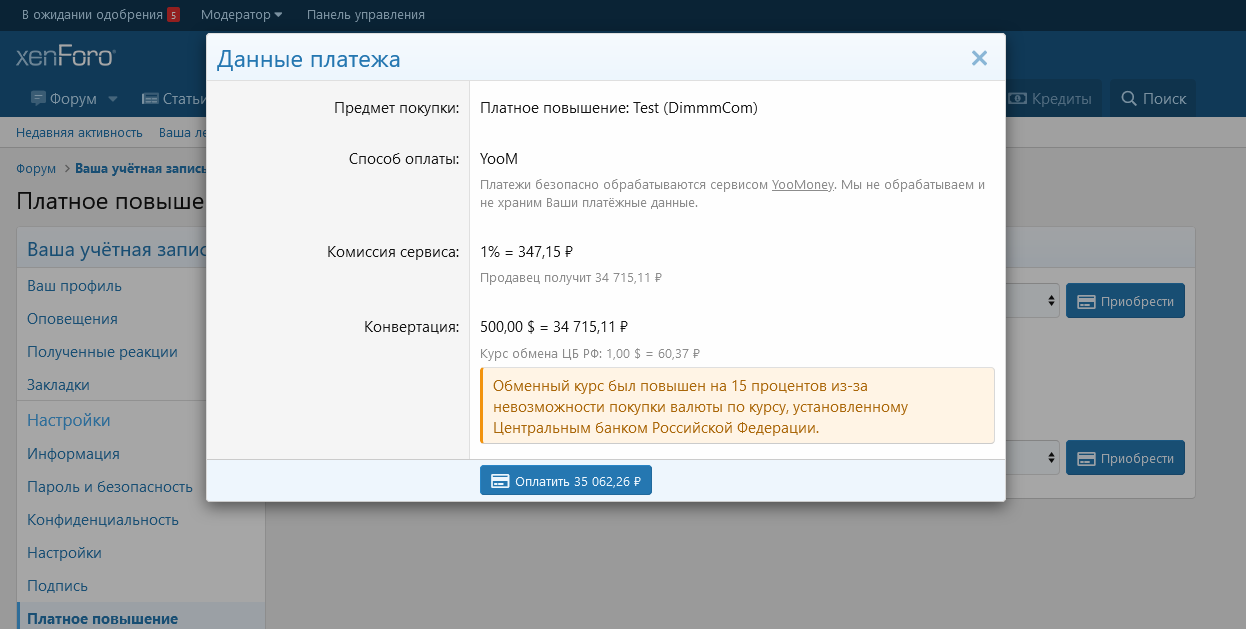Open Недавняя активность link

[79, 132]
